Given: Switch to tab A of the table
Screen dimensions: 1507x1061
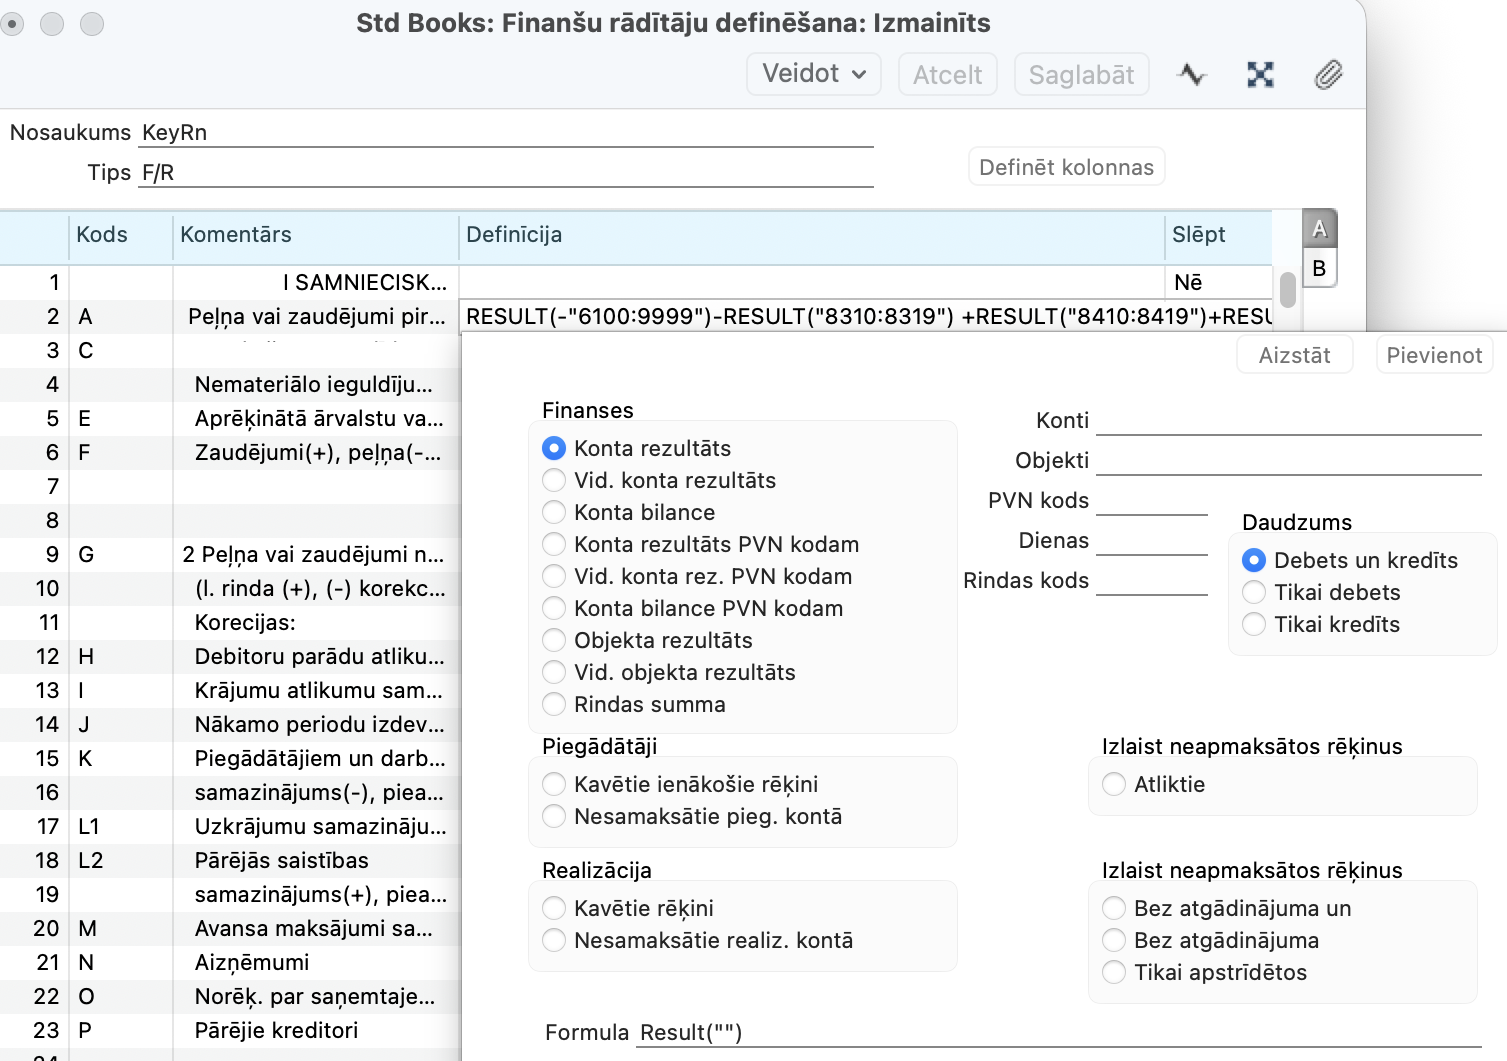Looking at the screenshot, I should (x=1319, y=230).
